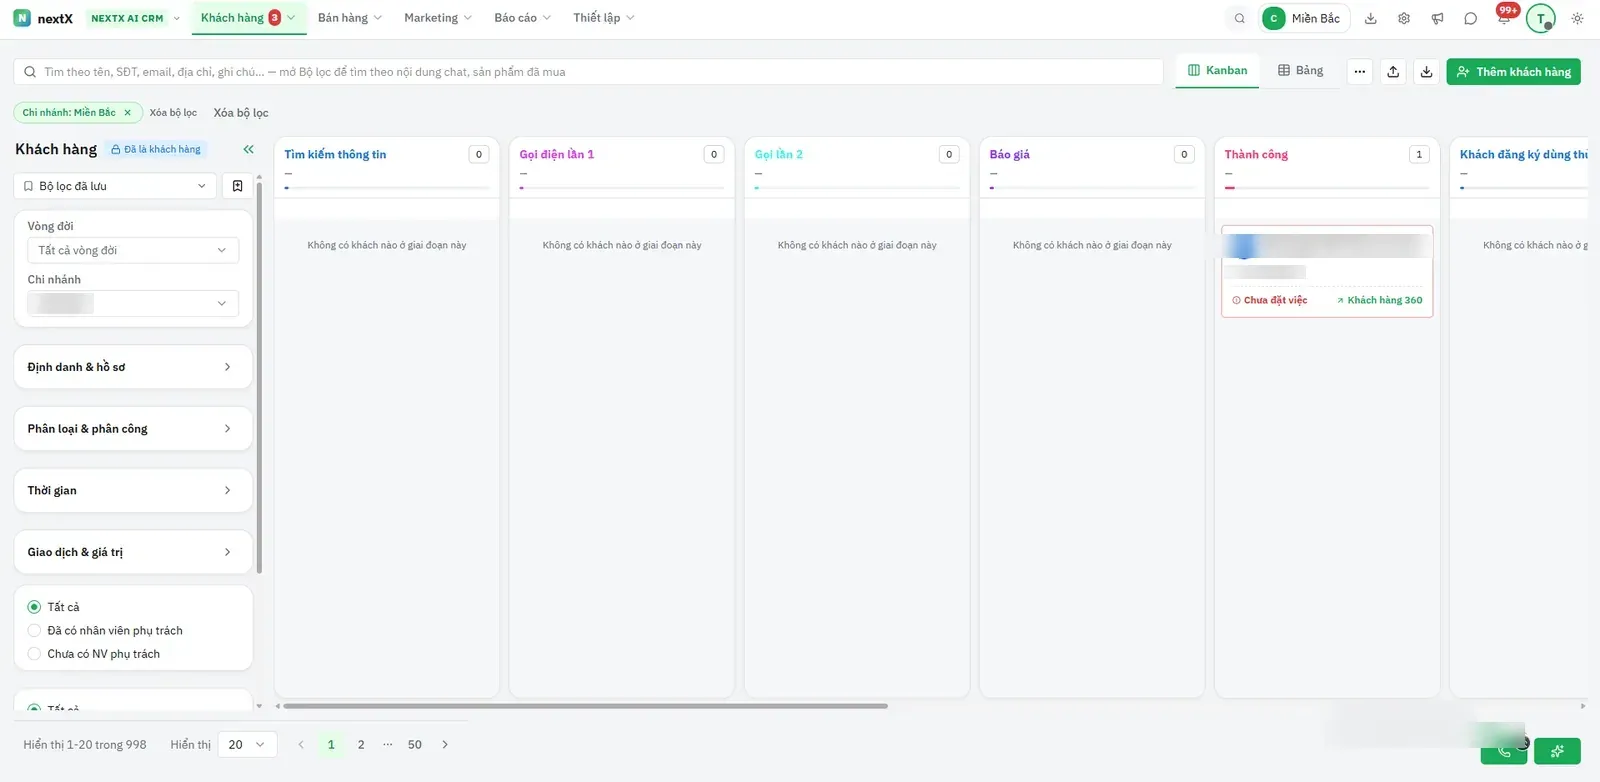Viewport: 1600px width, 782px height.
Task: Save current filter with bookmark icon
Action: 237,186
